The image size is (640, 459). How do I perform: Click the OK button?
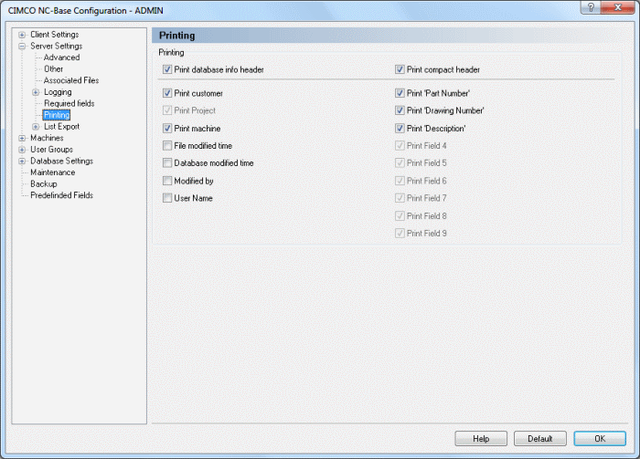[x=600, y=439]
